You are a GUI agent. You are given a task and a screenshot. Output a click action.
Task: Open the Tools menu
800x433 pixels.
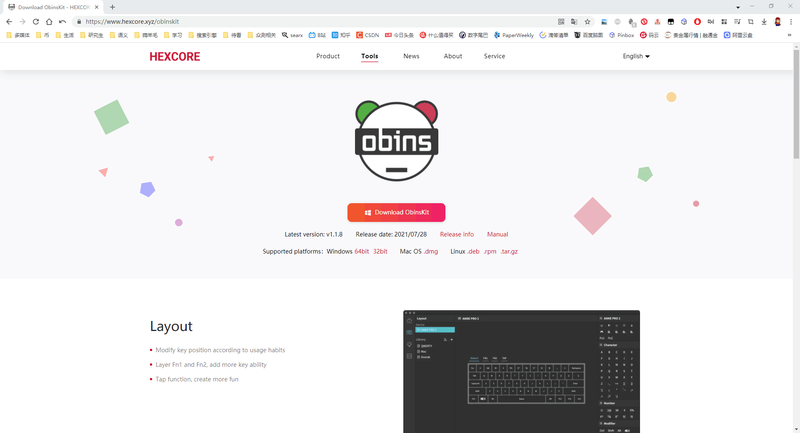[x=369, y=56]
